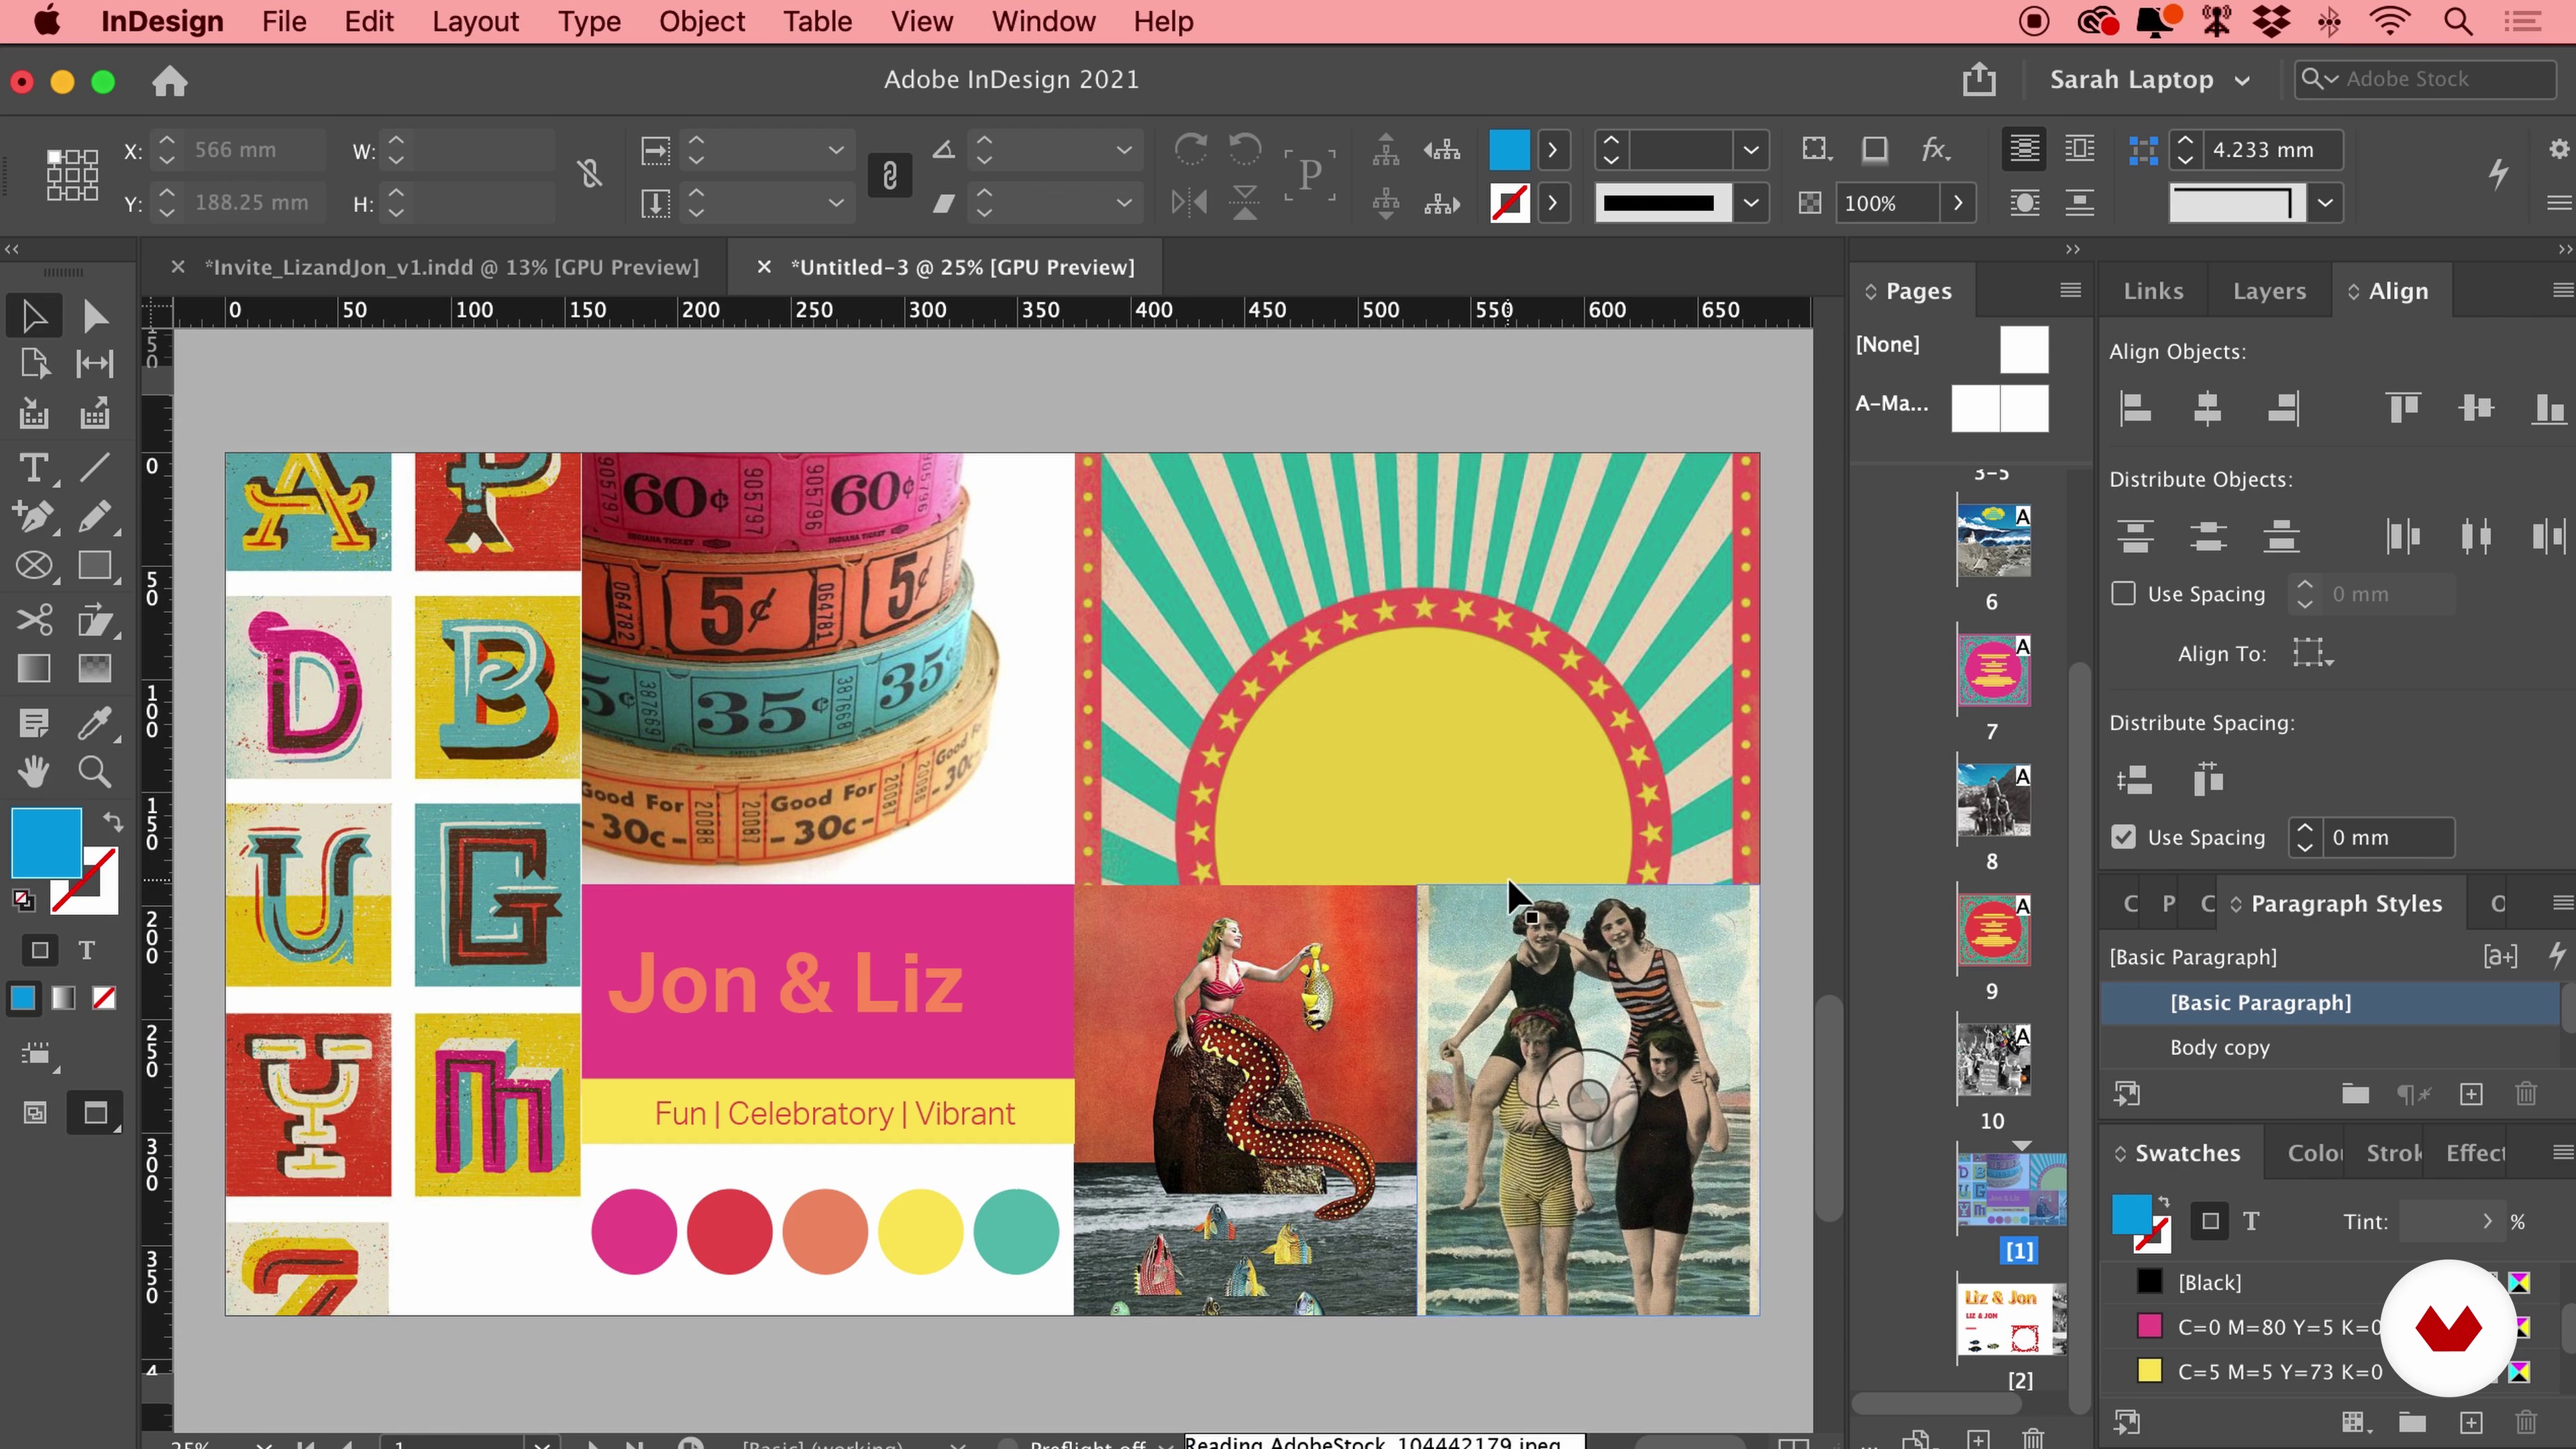
Task: Click the Home icon
Action: point(170,80)
